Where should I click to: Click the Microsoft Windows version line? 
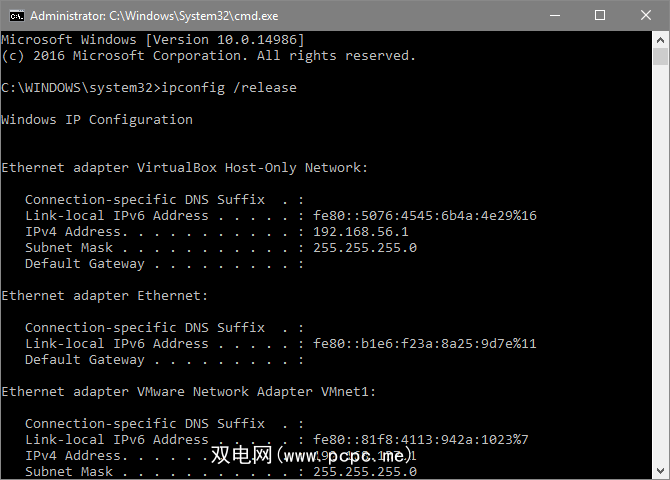(x=153, y=40)
